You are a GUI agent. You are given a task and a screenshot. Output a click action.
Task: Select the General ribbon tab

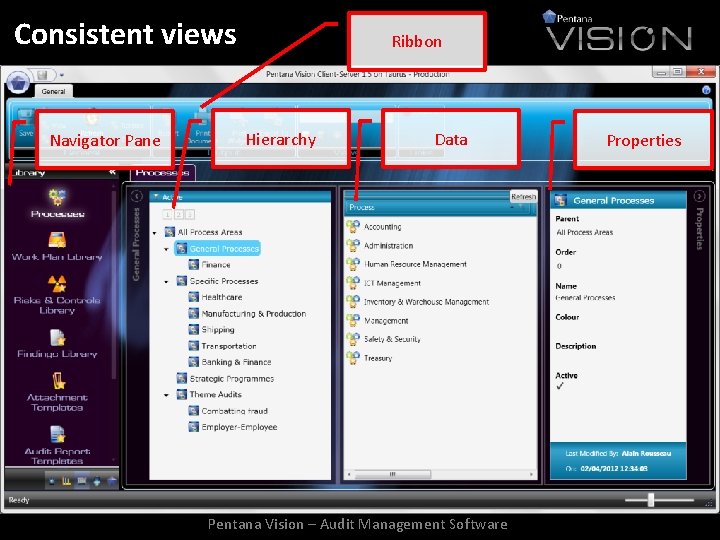tap(53, 91)
